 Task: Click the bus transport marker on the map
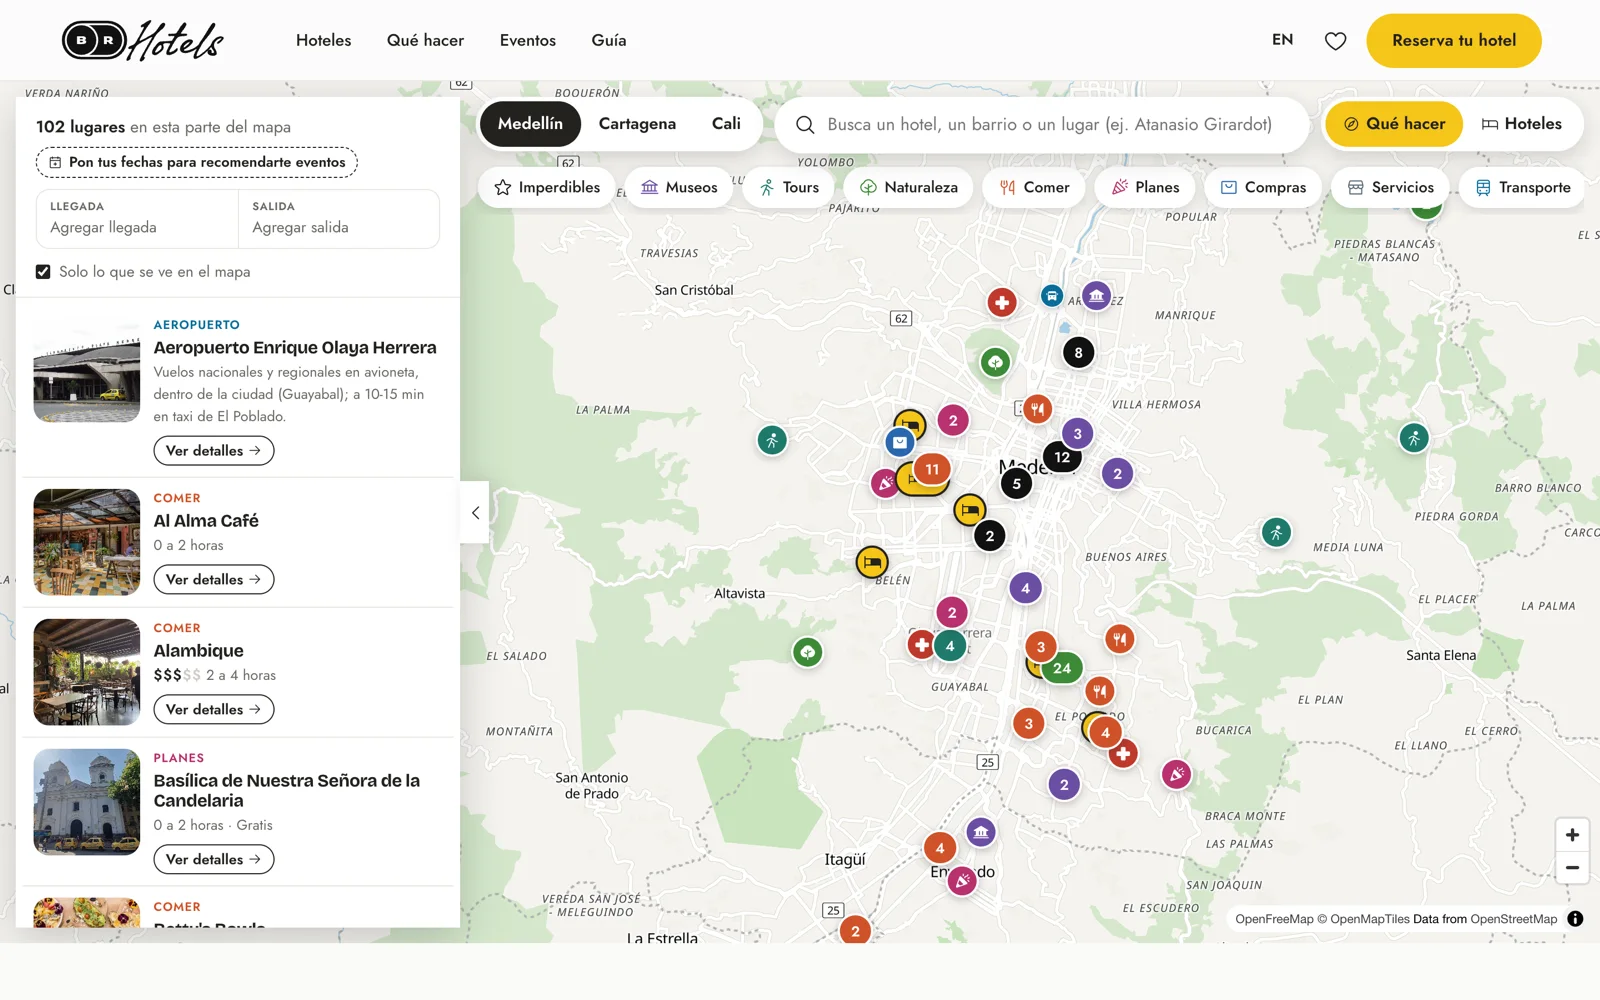(1051, 296)
